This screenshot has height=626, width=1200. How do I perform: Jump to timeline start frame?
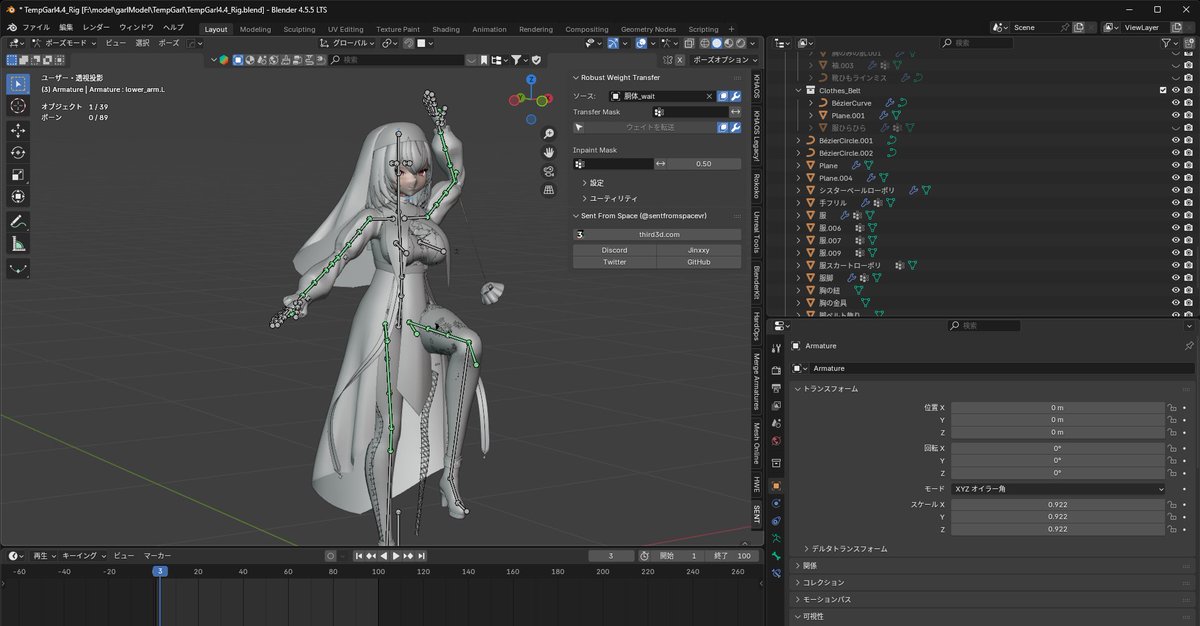point(358,556)
